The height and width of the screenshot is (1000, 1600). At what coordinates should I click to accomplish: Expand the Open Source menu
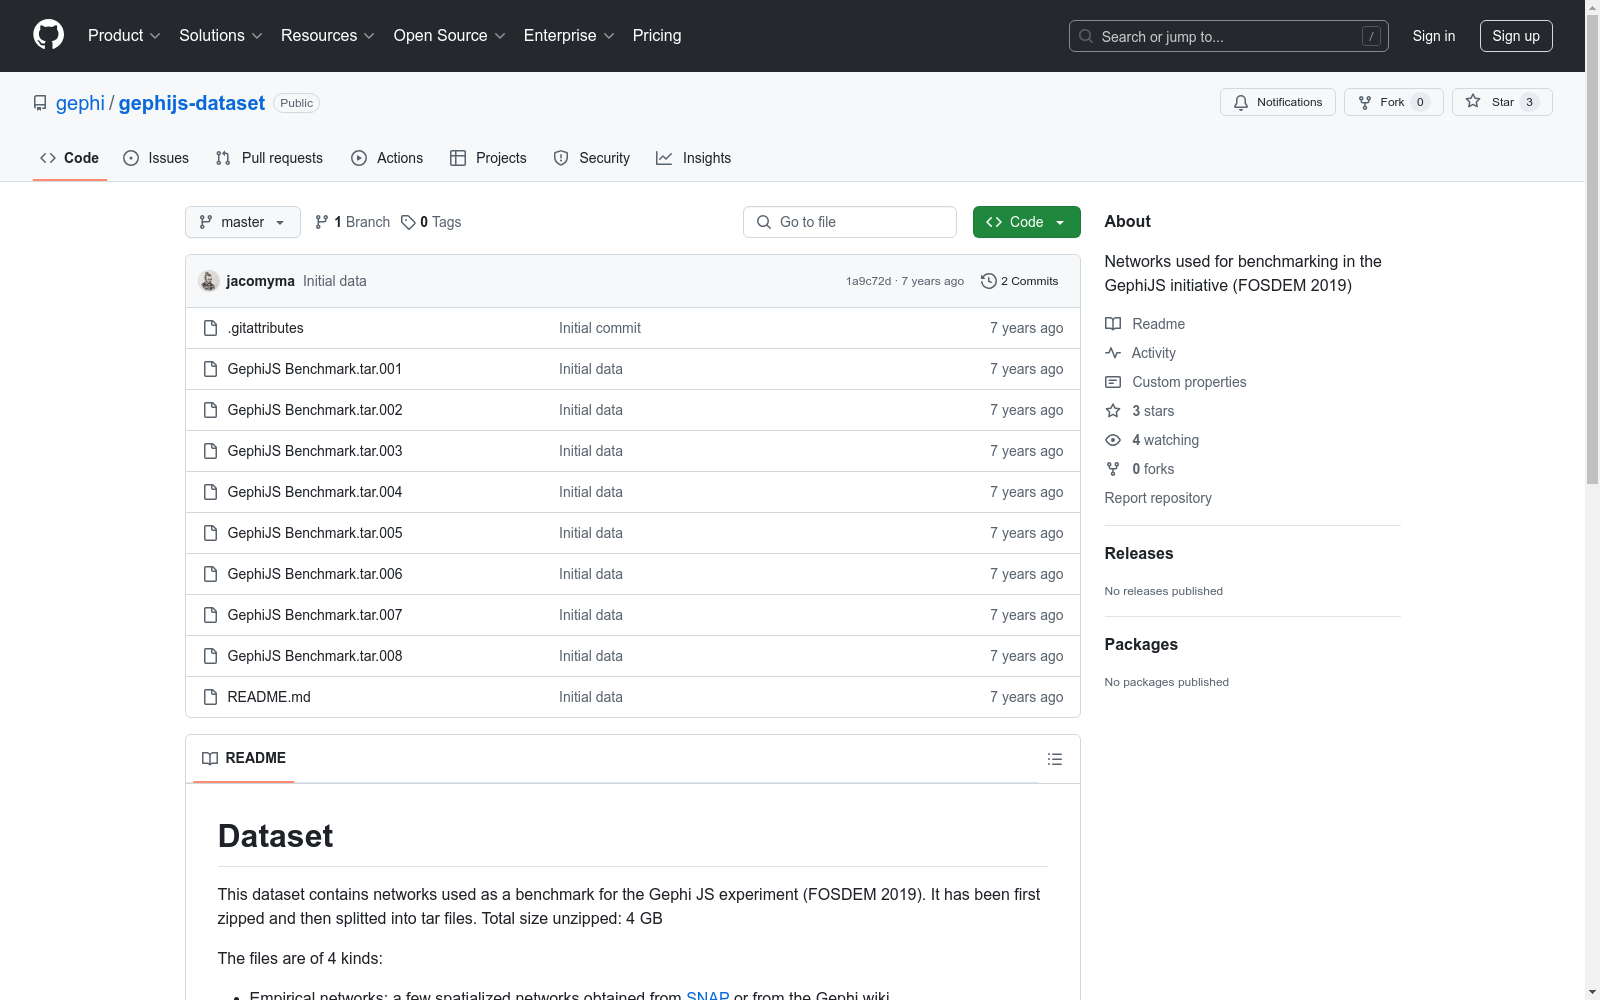[x=450, y=35]
